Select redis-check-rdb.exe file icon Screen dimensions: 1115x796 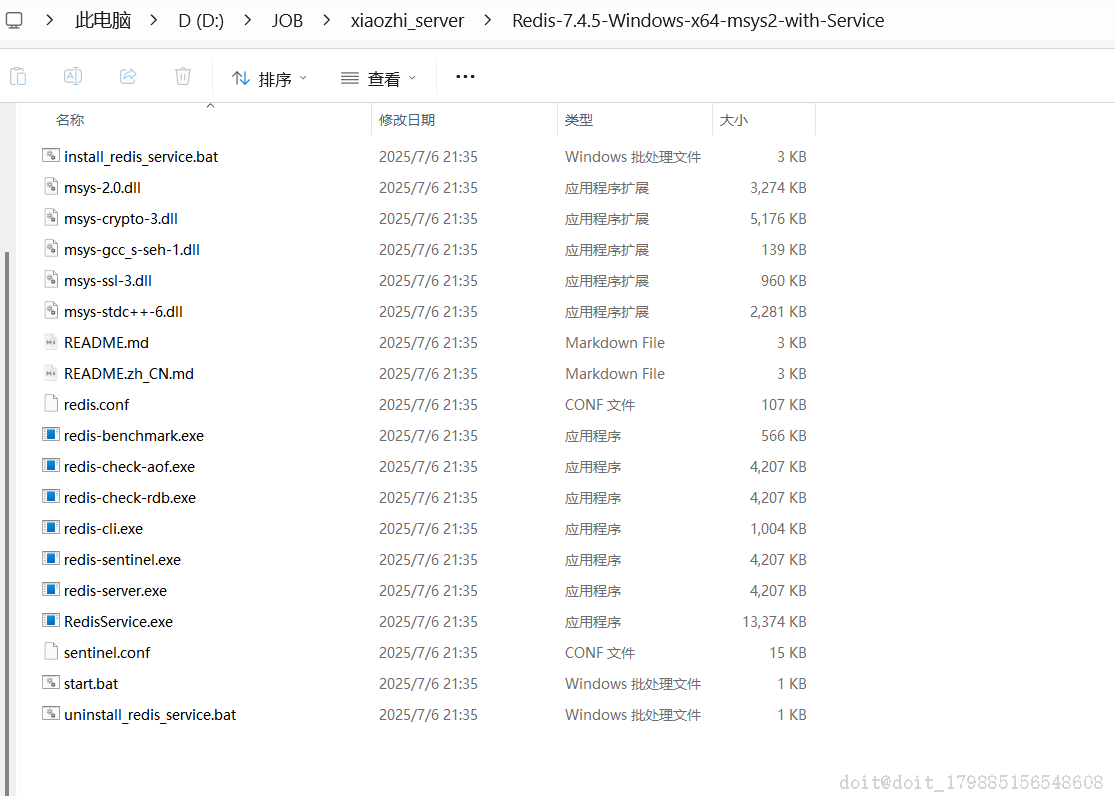tap(50, 496)
